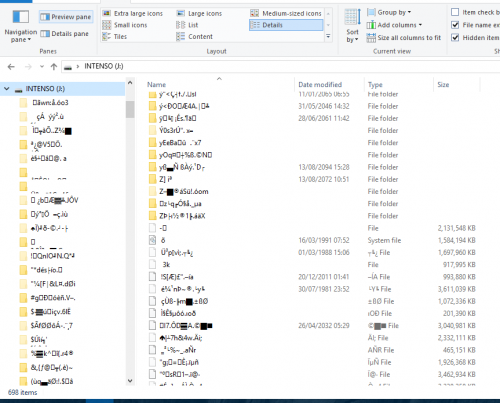
Task: Navigate back with the back arrow
Action: coord(11,67)
